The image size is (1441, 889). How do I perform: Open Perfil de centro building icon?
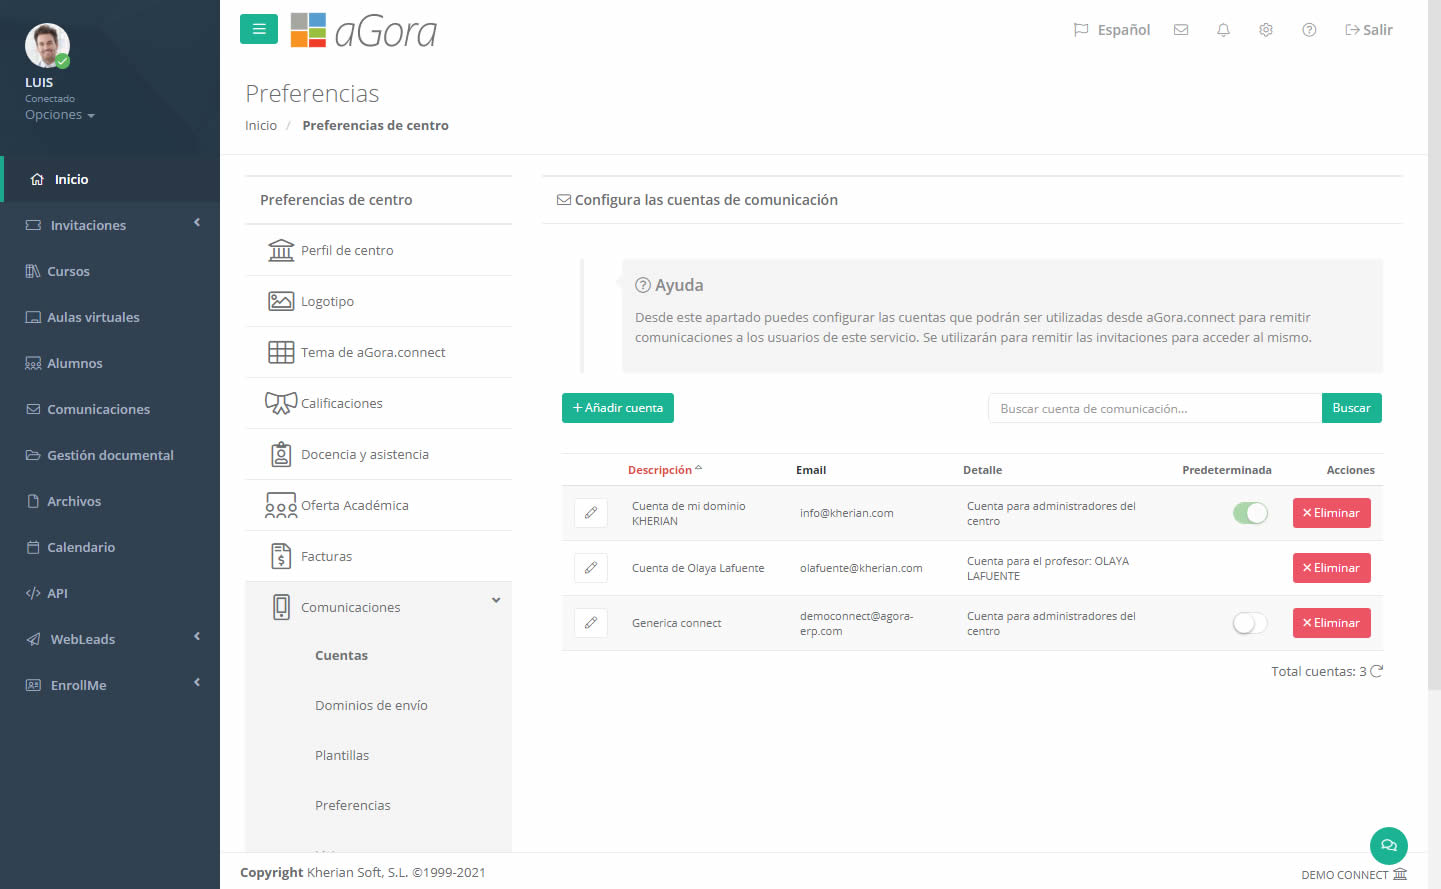tap(281, 250)
